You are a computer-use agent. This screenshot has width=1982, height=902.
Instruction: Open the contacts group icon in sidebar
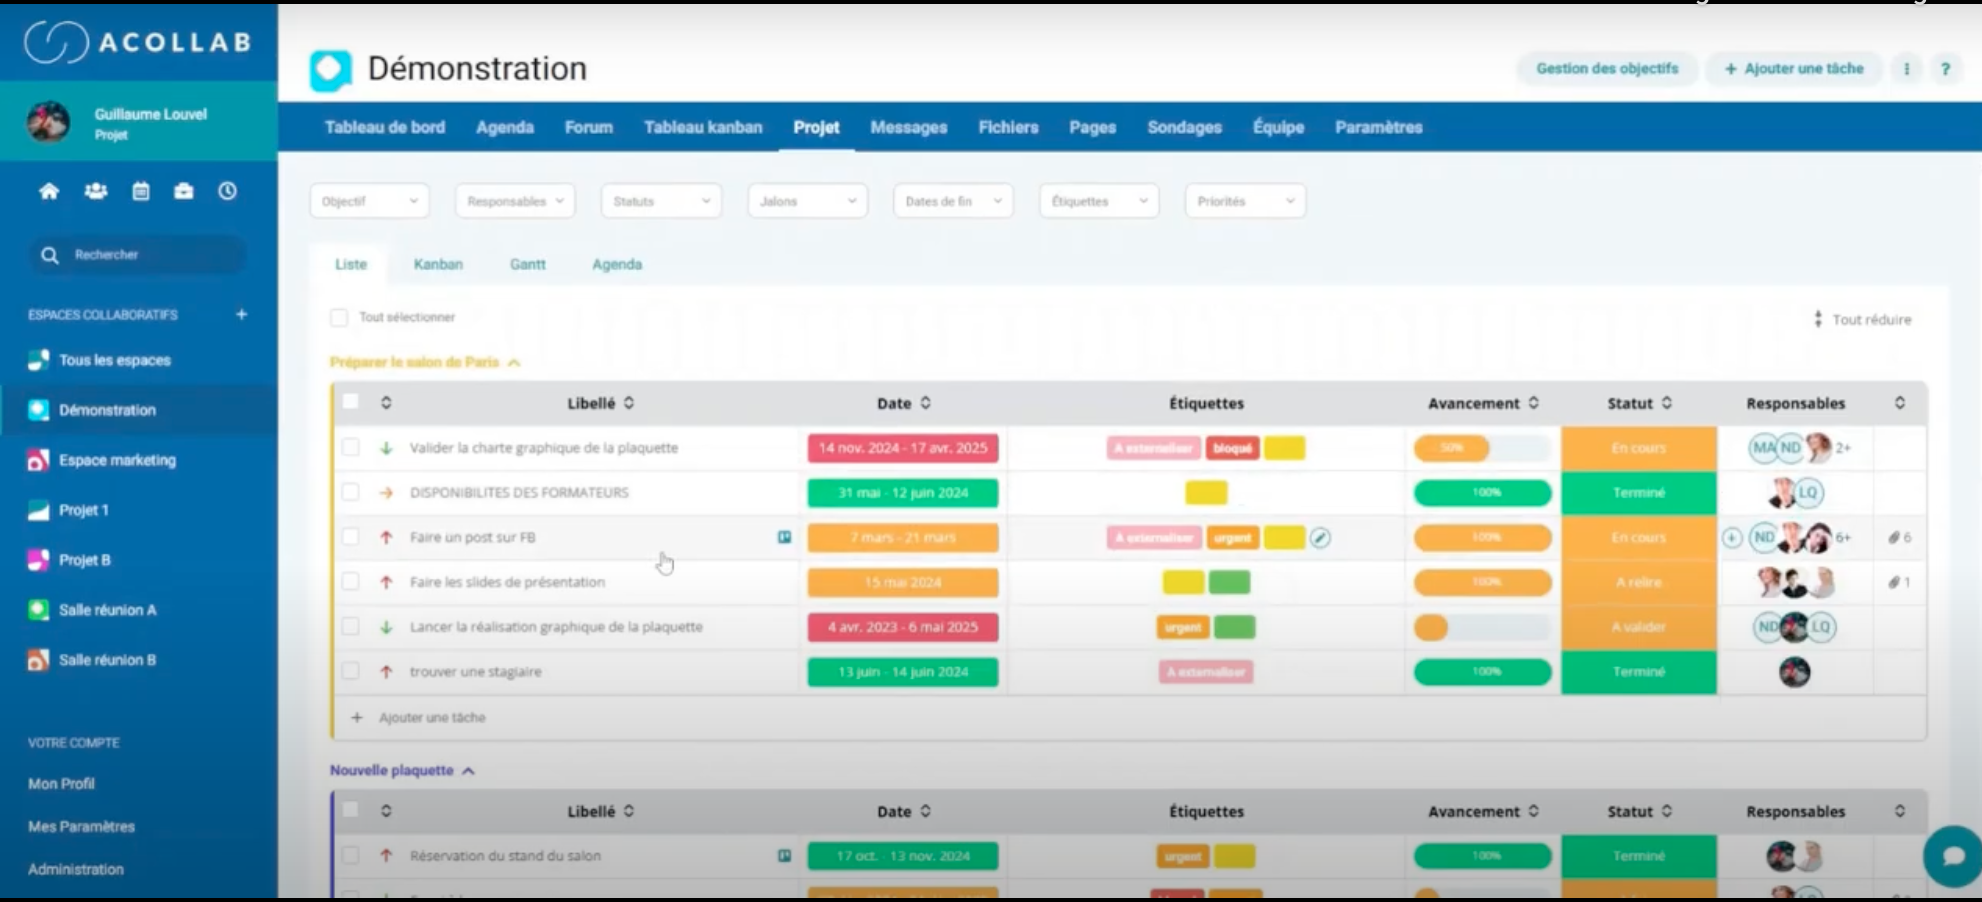click(96, 191)
